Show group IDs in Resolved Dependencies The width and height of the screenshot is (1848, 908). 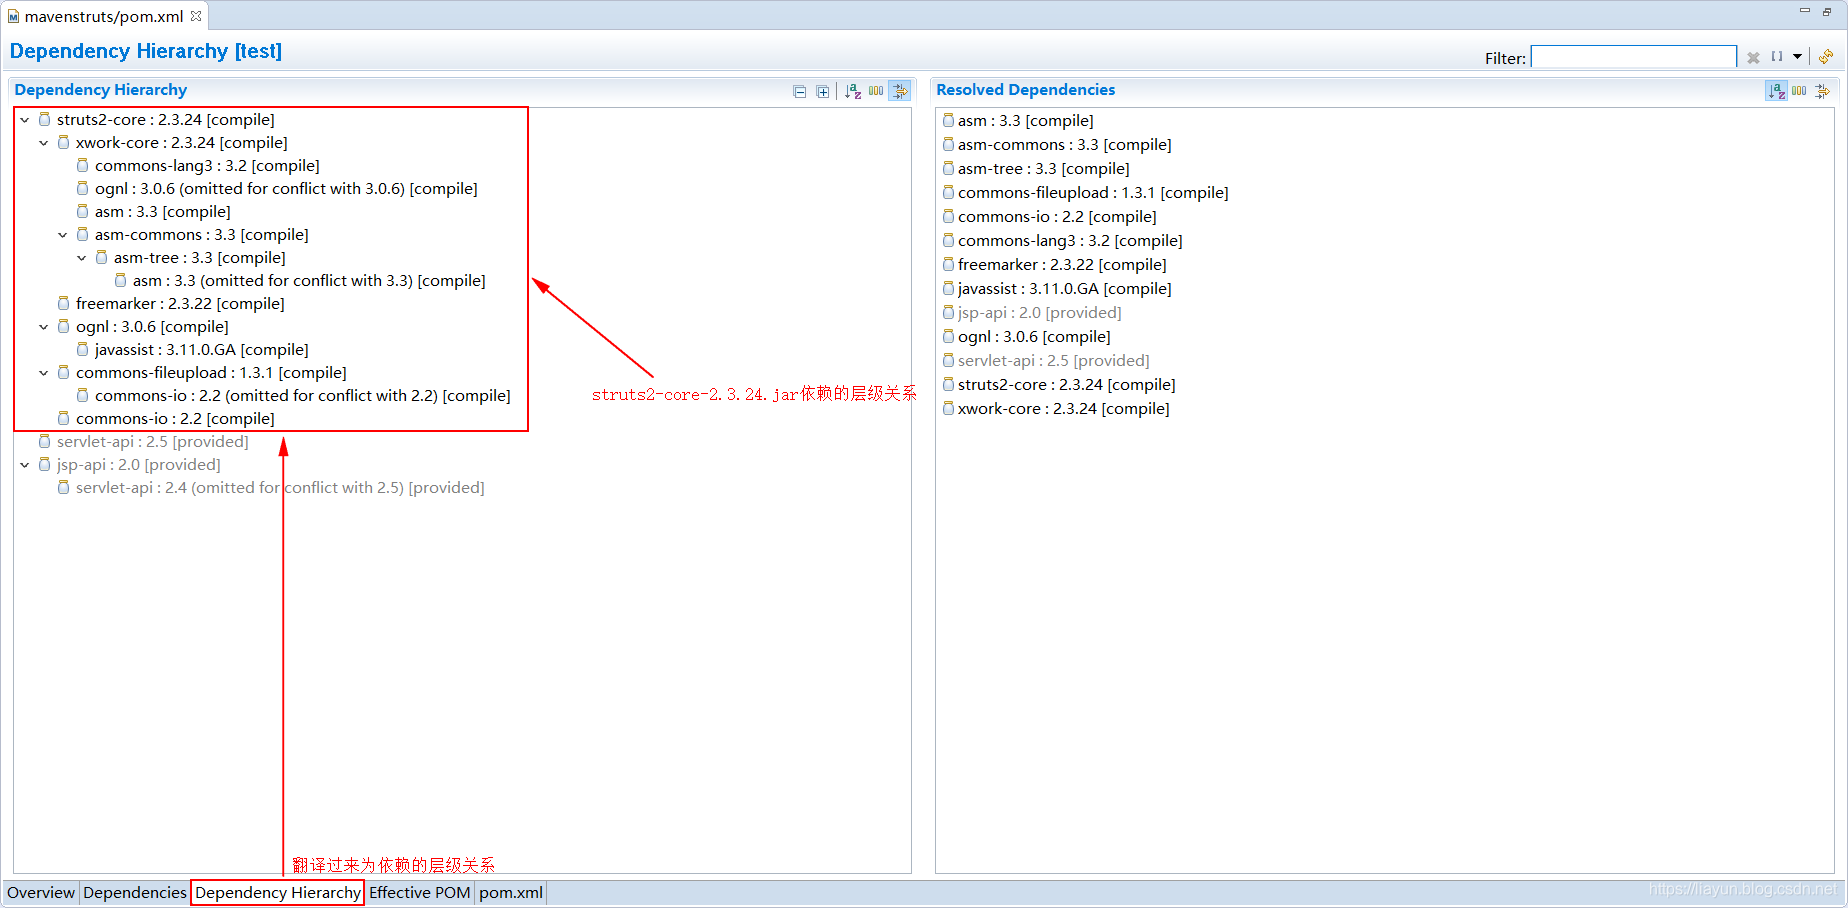[x=1799, y=91]
